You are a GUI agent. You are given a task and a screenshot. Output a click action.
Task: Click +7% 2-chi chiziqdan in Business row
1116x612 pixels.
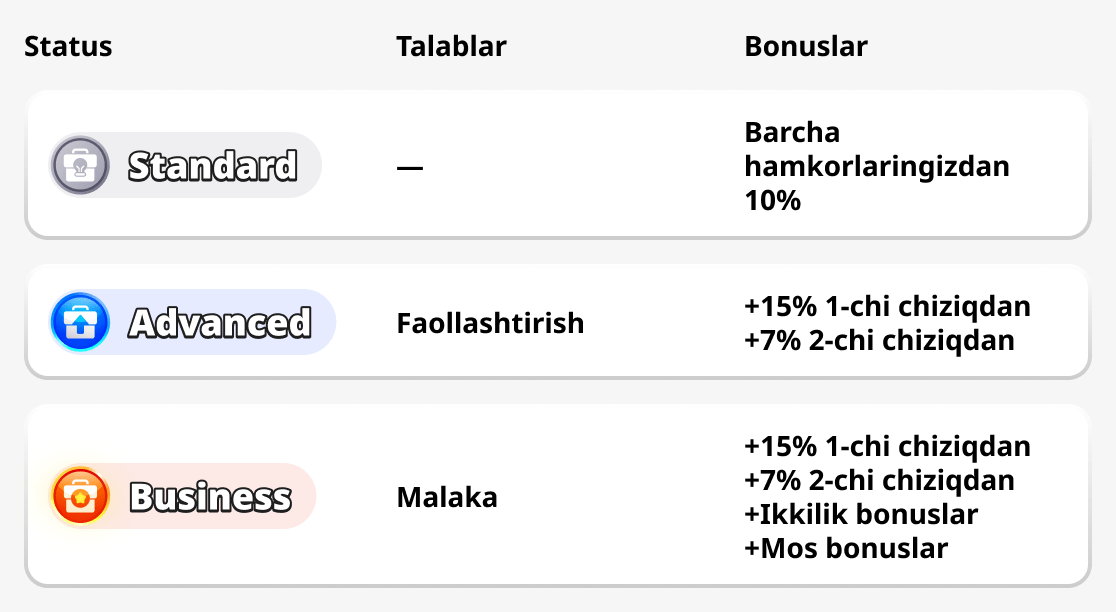pyautogui.click(x=879, y=480)
